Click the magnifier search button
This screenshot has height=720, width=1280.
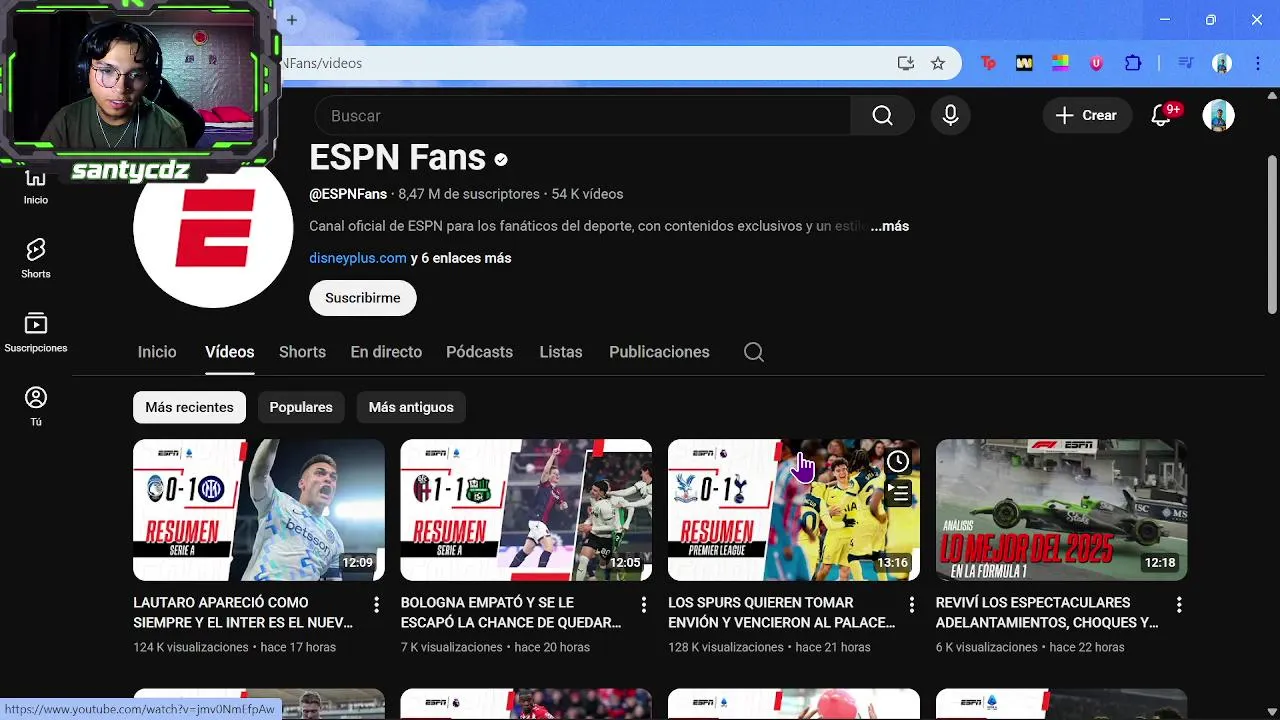[x=882, y=116]
